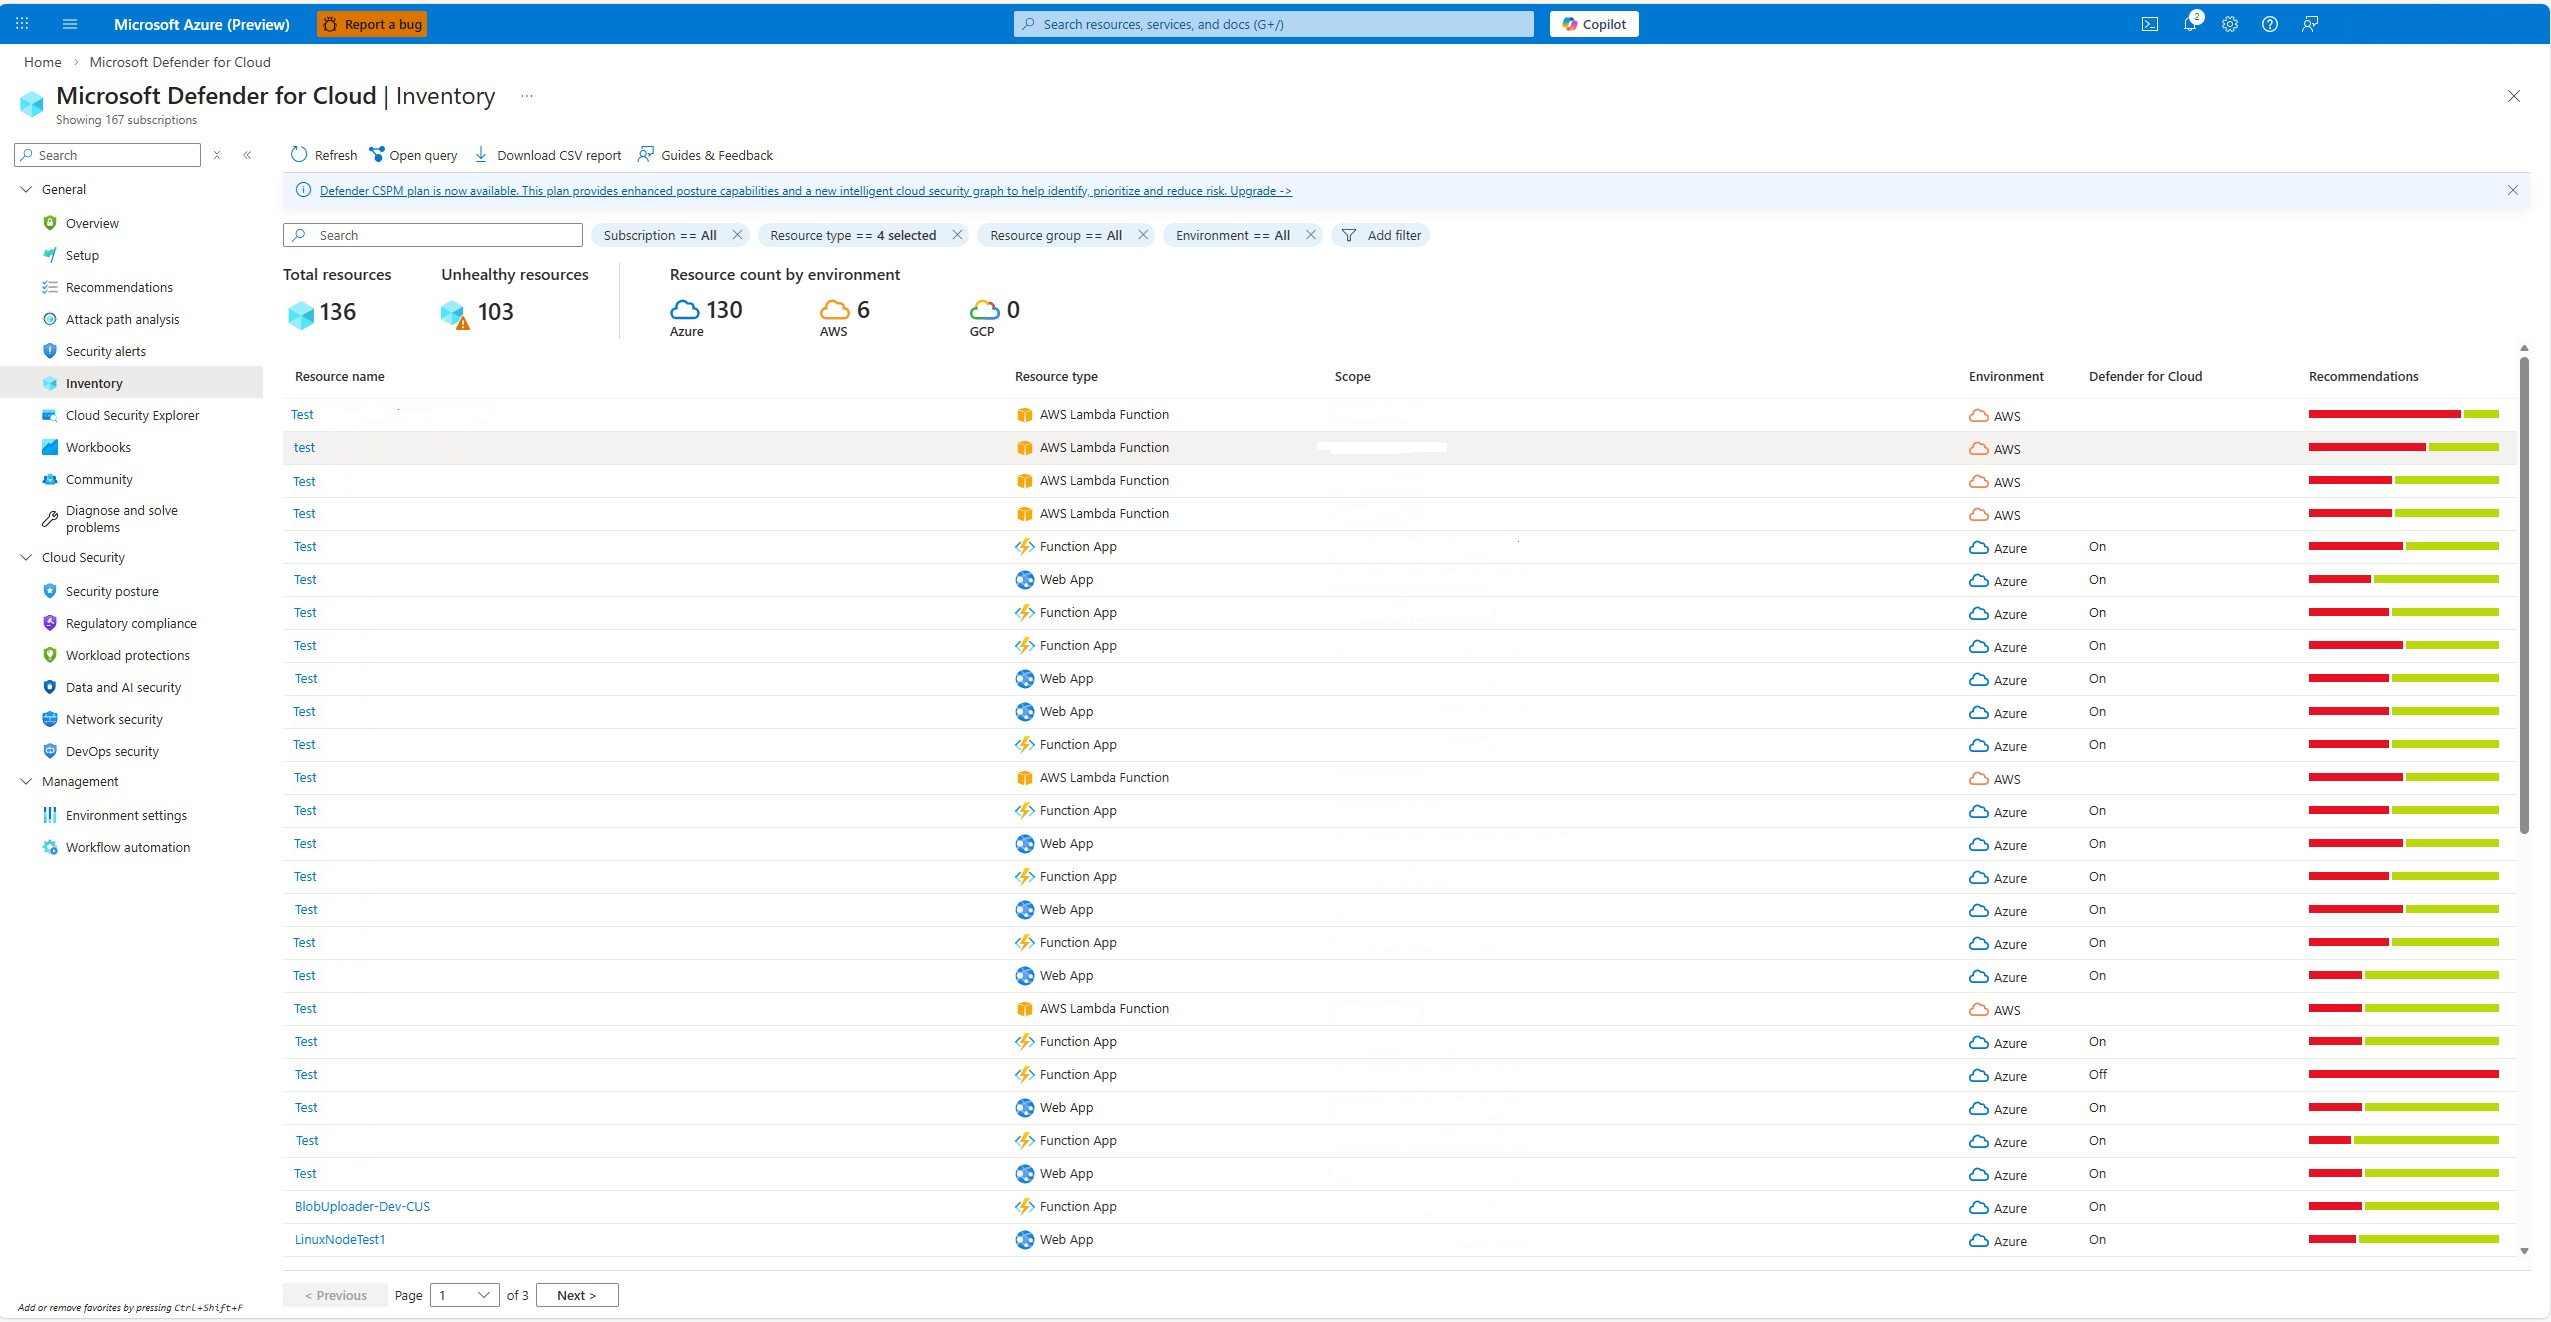The height and width of the screenshot is (1322, 2551).
Task: Go to Regulatory compliance page
Action: (x=131, y=623)
